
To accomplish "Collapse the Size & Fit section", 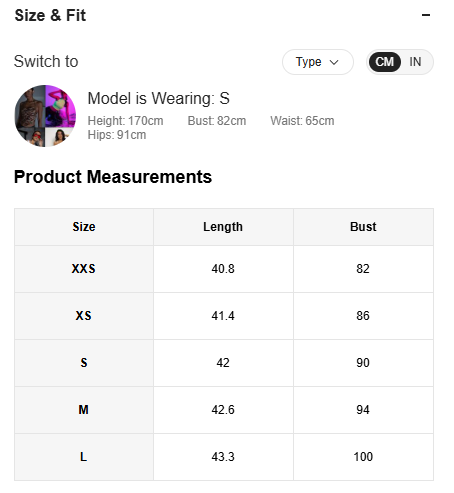I will 426,15.
